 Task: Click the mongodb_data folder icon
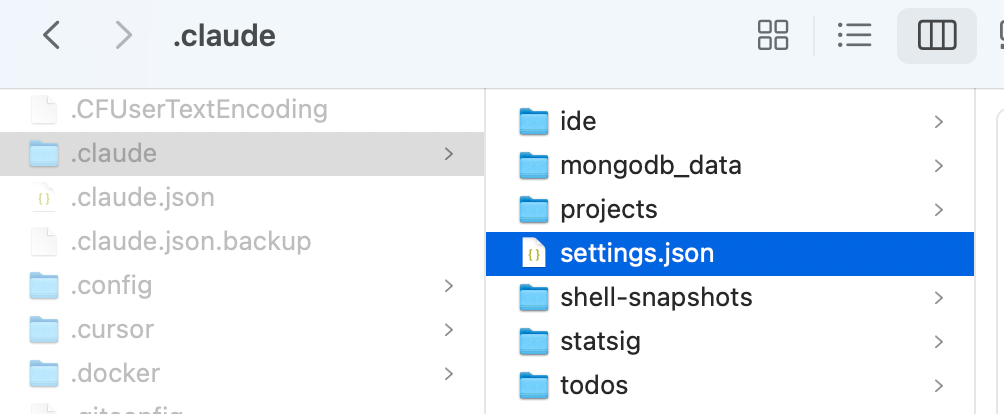click(535, 166)
